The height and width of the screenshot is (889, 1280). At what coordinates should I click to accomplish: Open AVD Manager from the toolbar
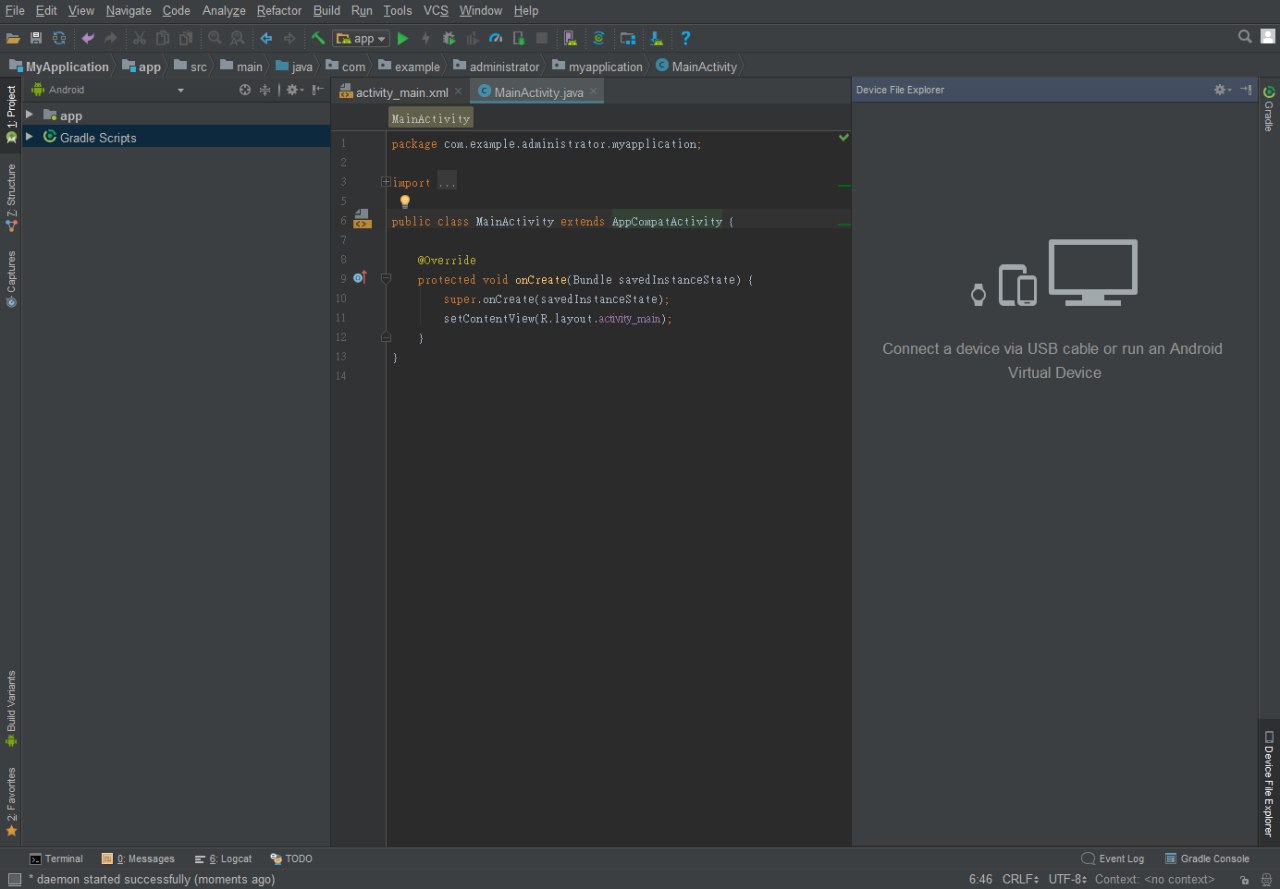click(569, 38)
